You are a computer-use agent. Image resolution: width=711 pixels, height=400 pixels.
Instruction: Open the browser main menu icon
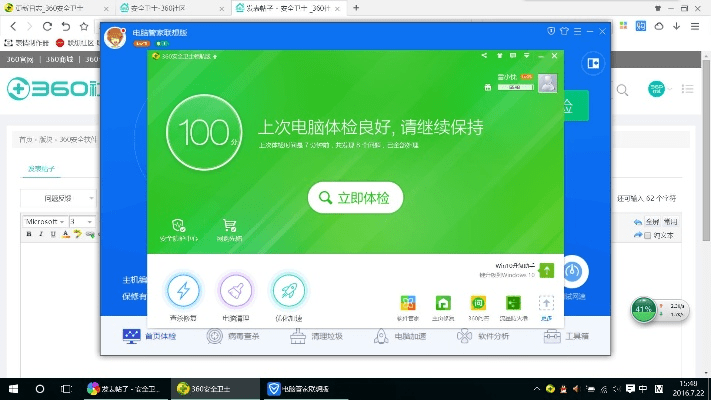(695, 26)
